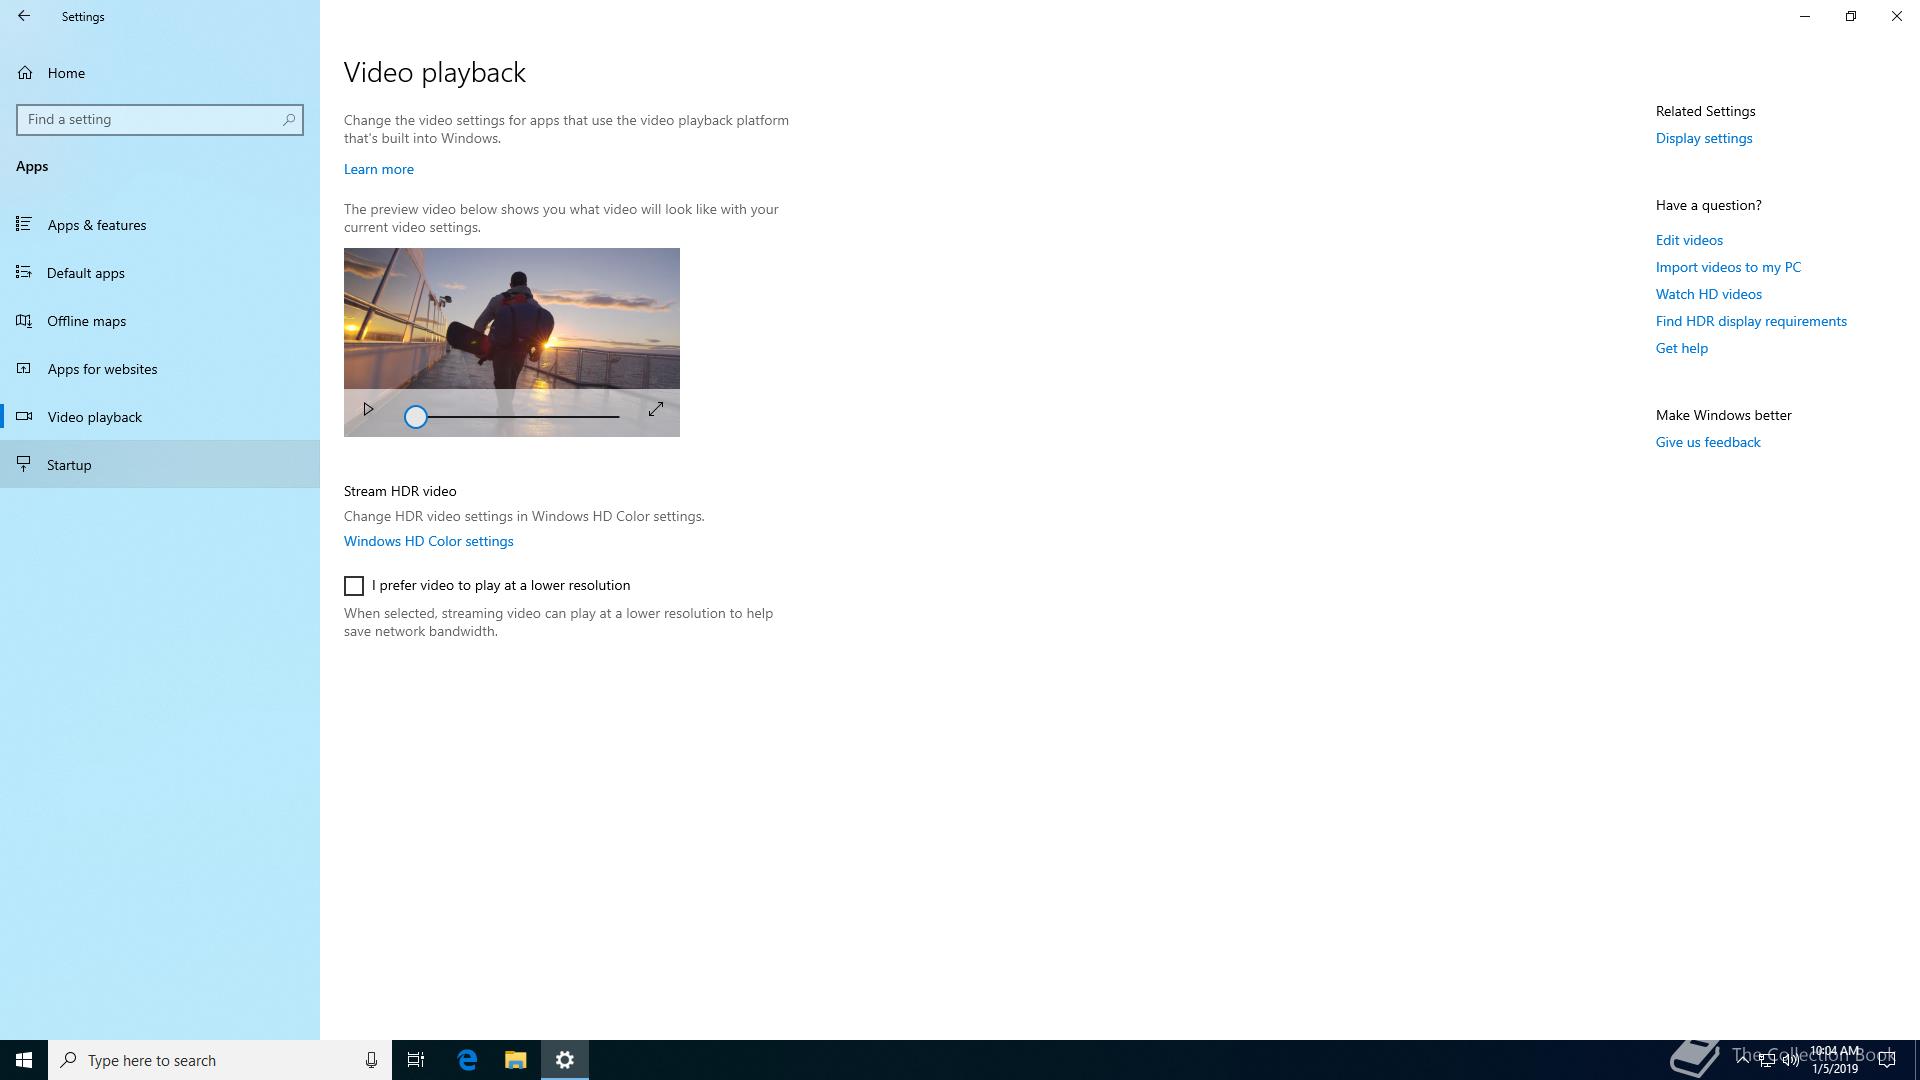1920x1080 pixels.
Task: Enable lower resolution video preference checkbox
Action: [x=354, y=586]
